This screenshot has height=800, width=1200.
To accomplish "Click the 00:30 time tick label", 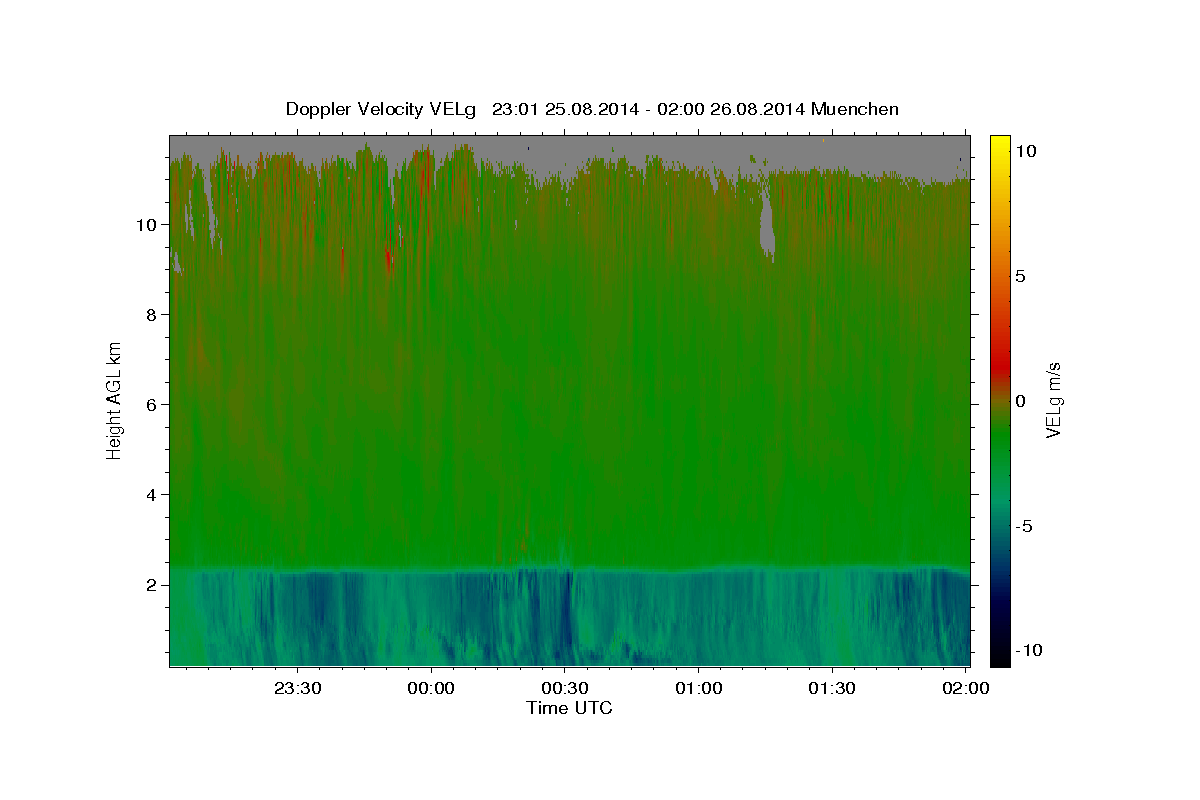I will pyautogui.click(x=565, y=688).
